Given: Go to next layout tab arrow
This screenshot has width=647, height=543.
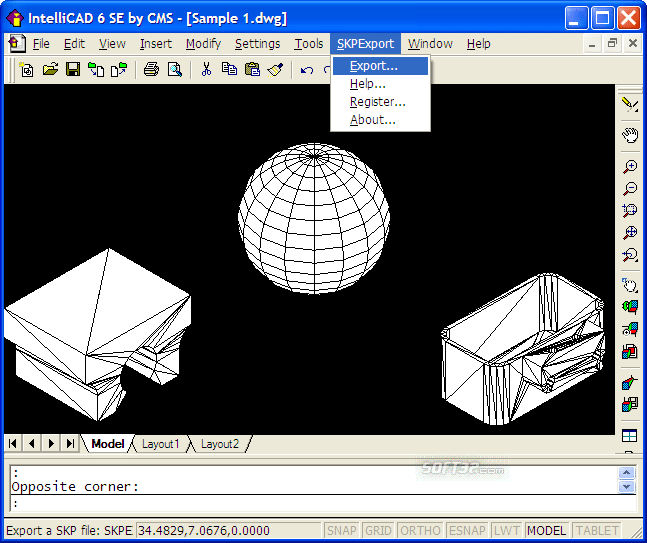Looking at the screenshot, I should [x=51, y=444].
